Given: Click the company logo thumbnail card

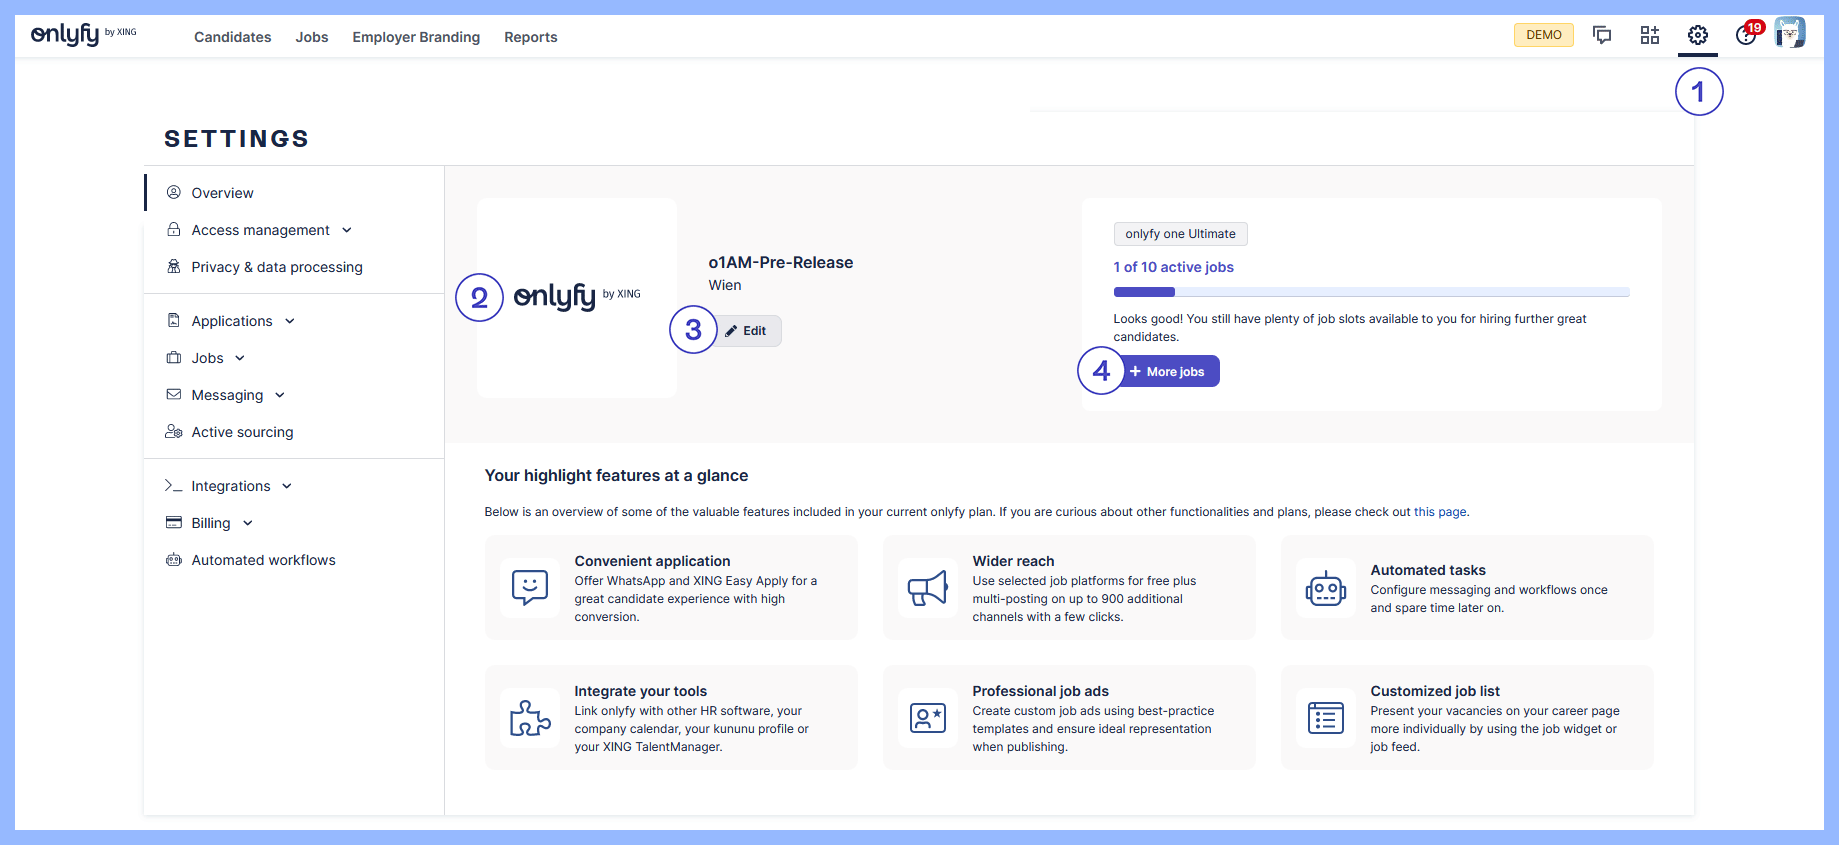Looking at the screenshot, I should (577, 297).
